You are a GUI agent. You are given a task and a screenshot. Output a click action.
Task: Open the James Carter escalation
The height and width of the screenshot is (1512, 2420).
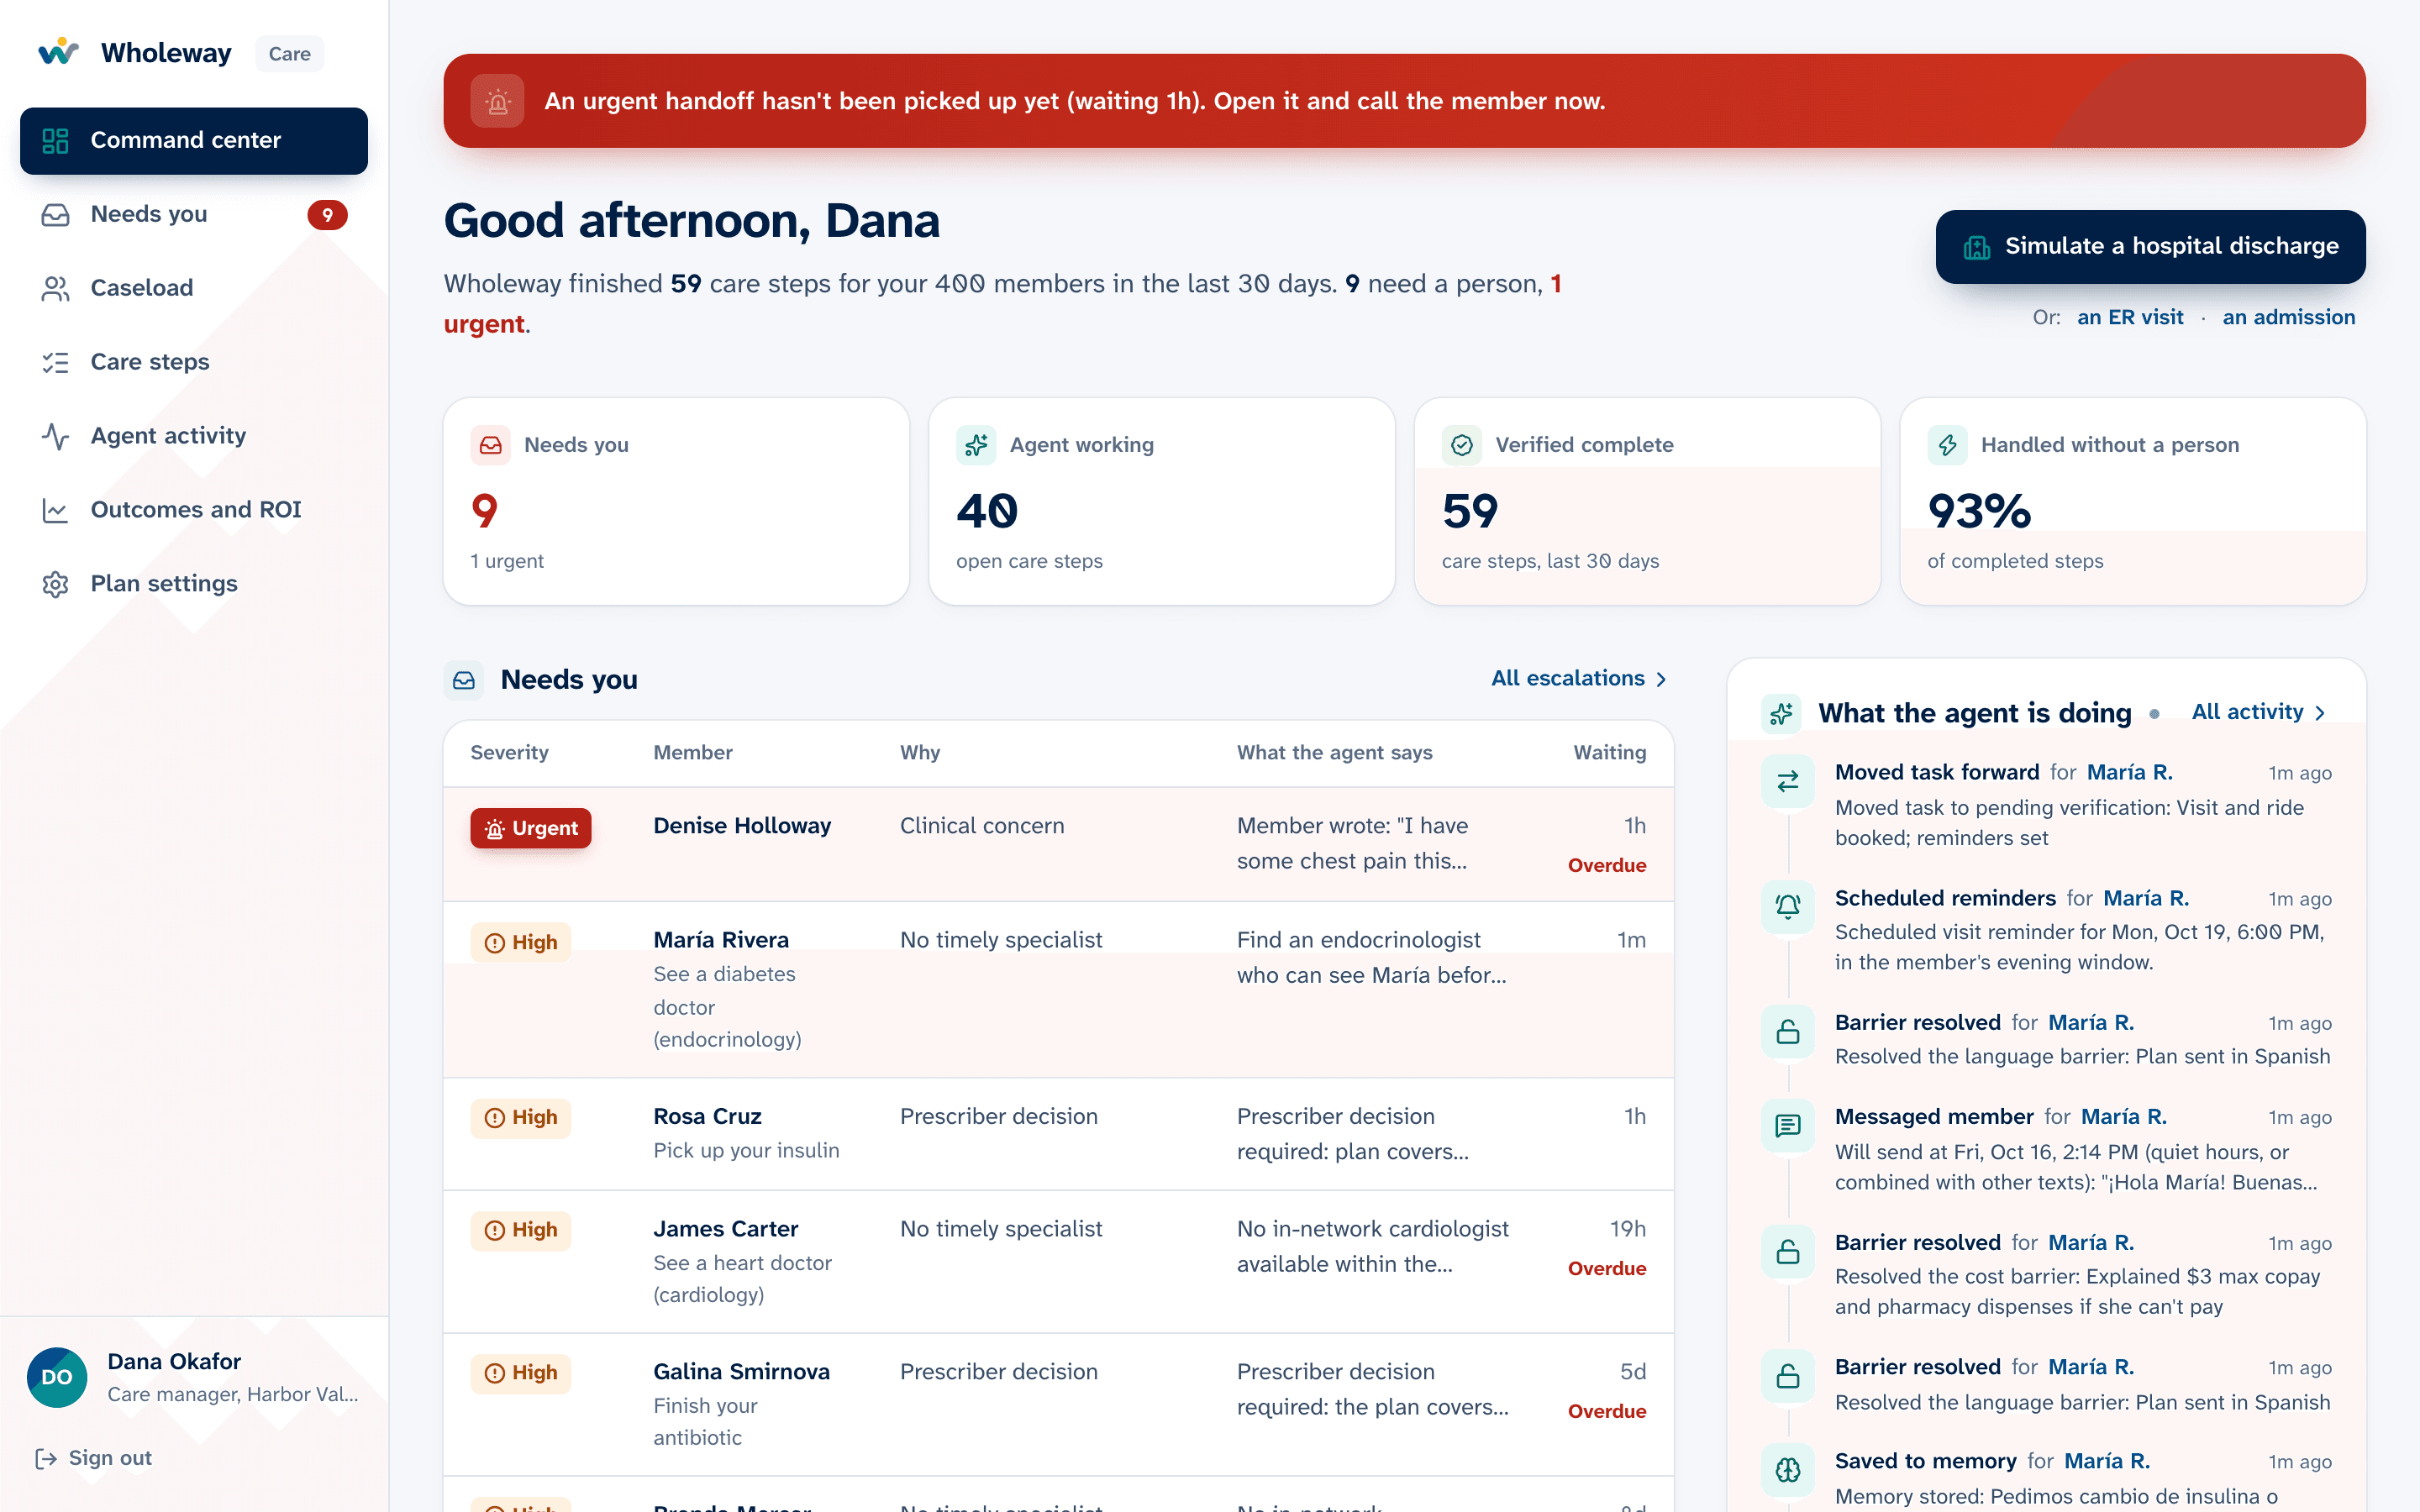tap(1058, 1262)
